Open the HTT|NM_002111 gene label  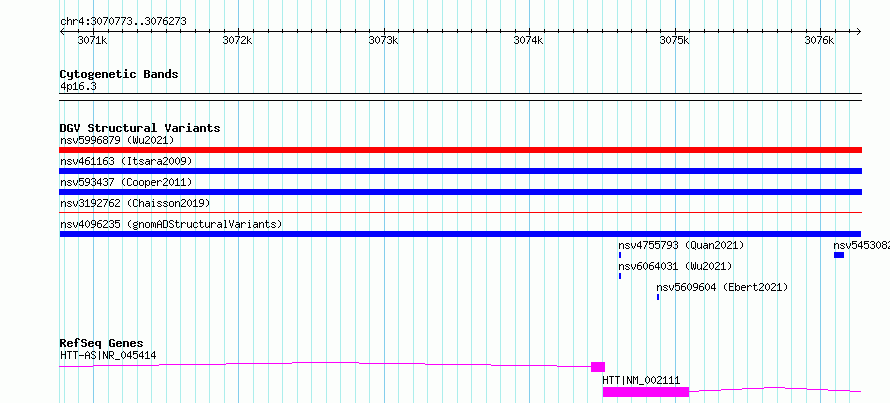pos(641,380)
